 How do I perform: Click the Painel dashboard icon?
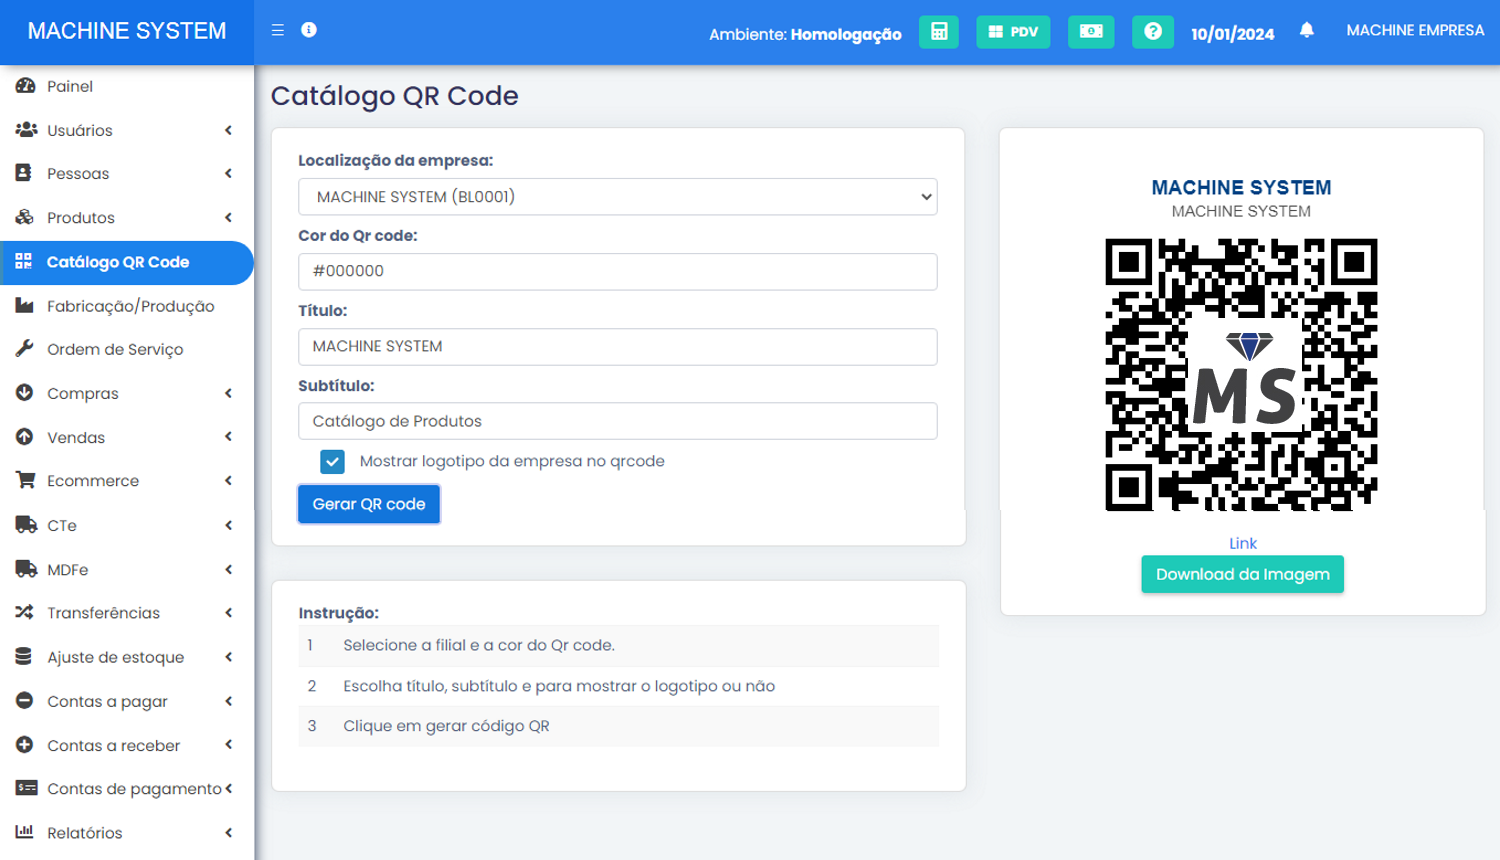[x=25, y=86]
